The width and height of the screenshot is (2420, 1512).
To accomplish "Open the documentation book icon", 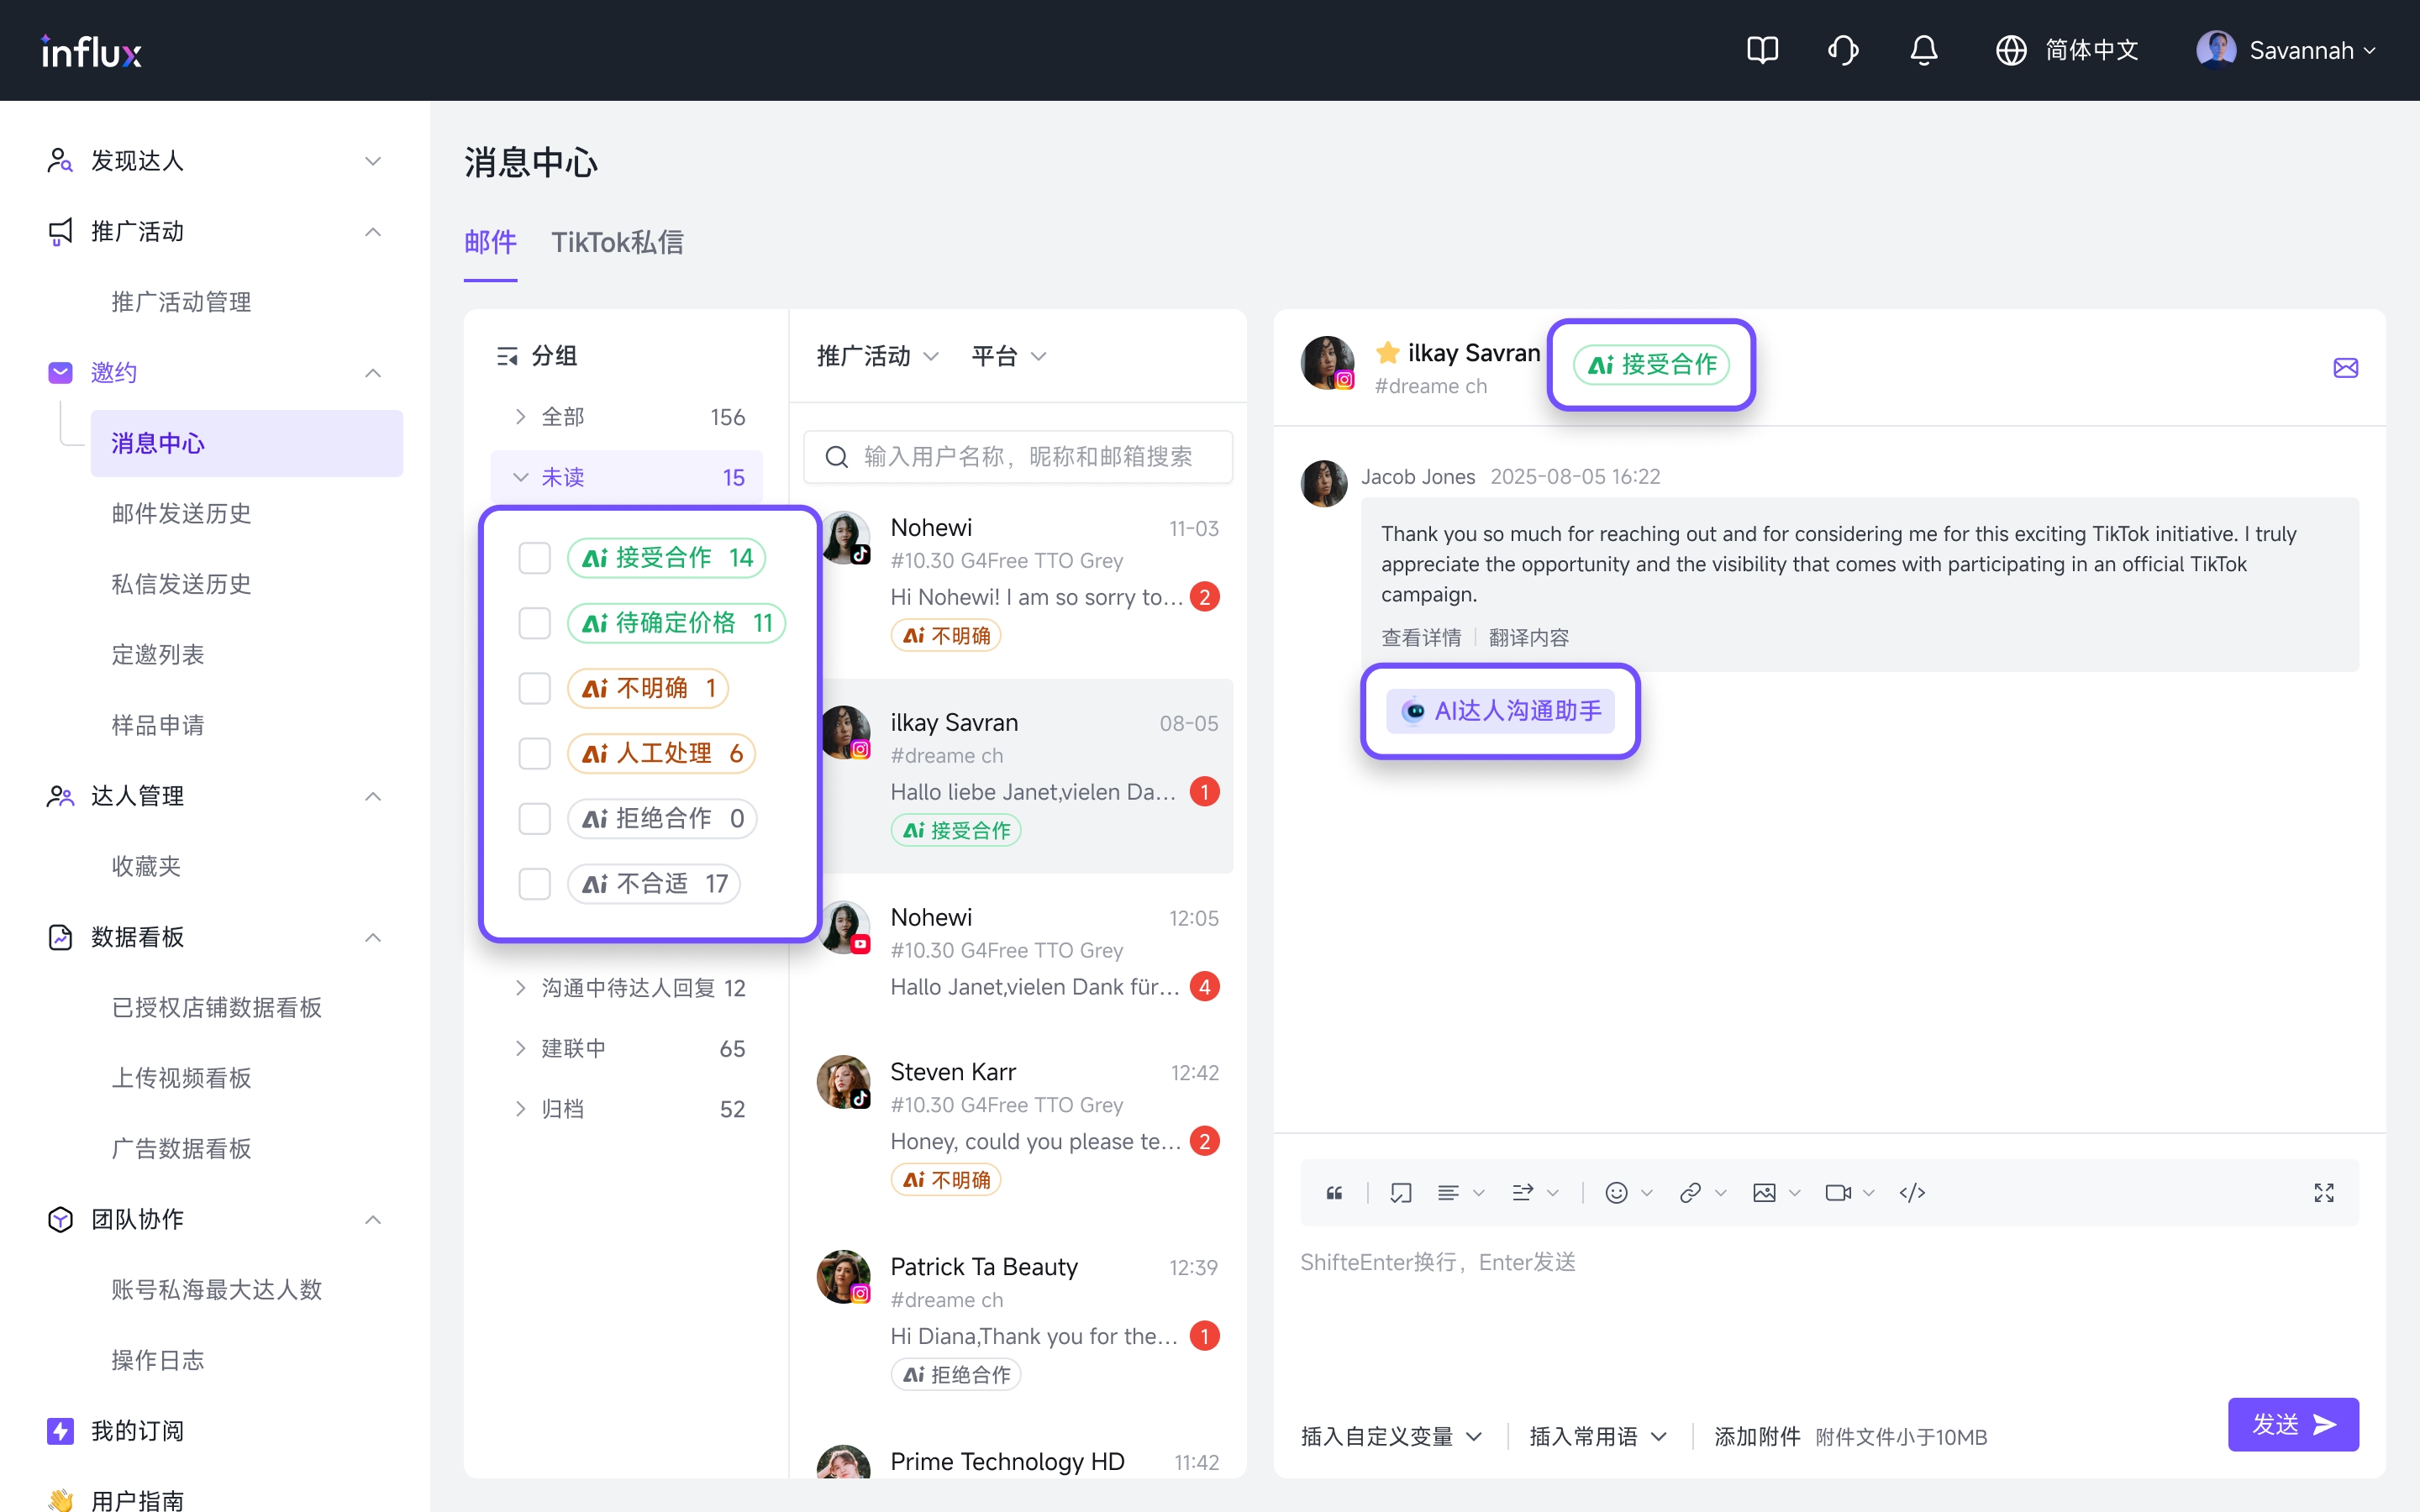I will [x=1762, y=50].
